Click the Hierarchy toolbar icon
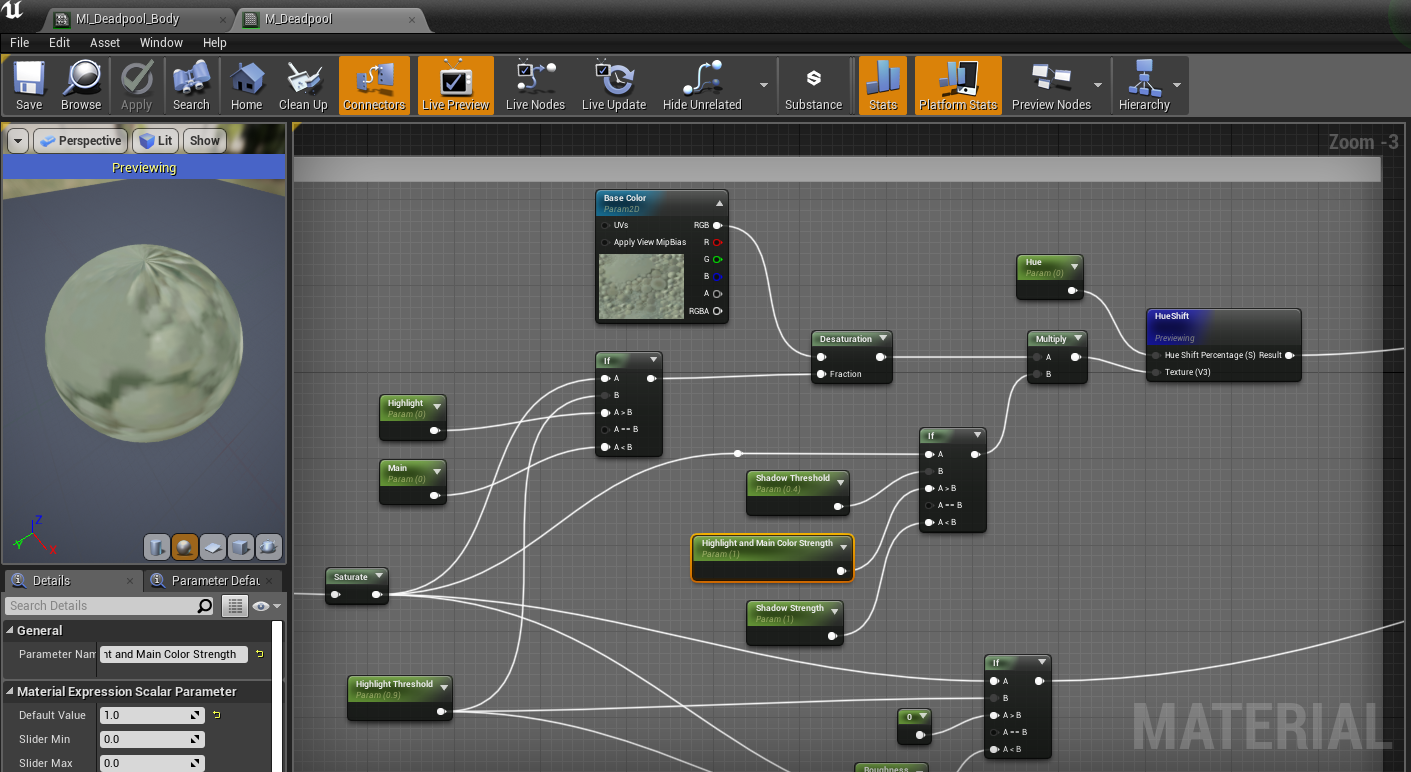 [1144, 85]
